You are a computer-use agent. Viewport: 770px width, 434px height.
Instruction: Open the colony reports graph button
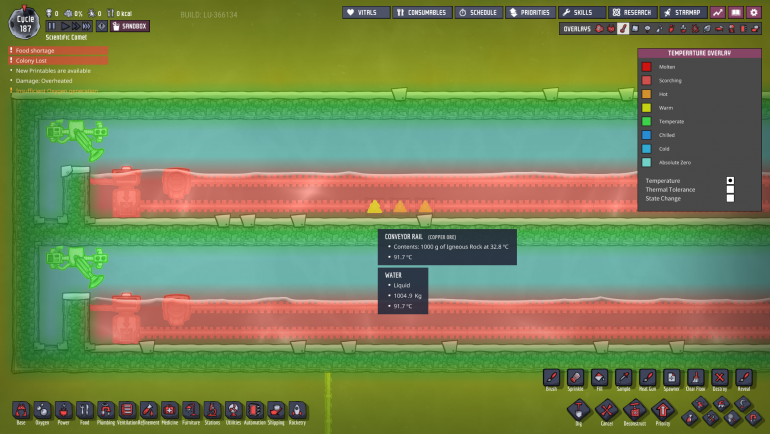point(718,12)
